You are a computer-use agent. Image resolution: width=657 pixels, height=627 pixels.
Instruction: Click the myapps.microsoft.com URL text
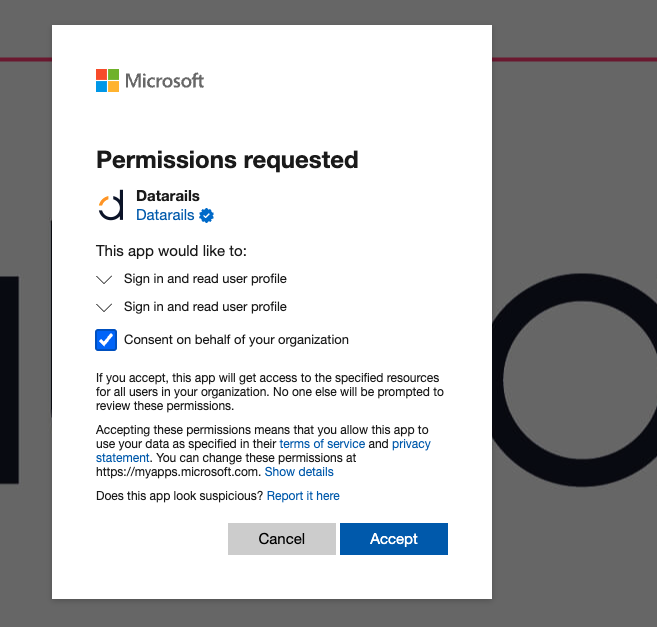pyautogui.click(x=177, y=471)
